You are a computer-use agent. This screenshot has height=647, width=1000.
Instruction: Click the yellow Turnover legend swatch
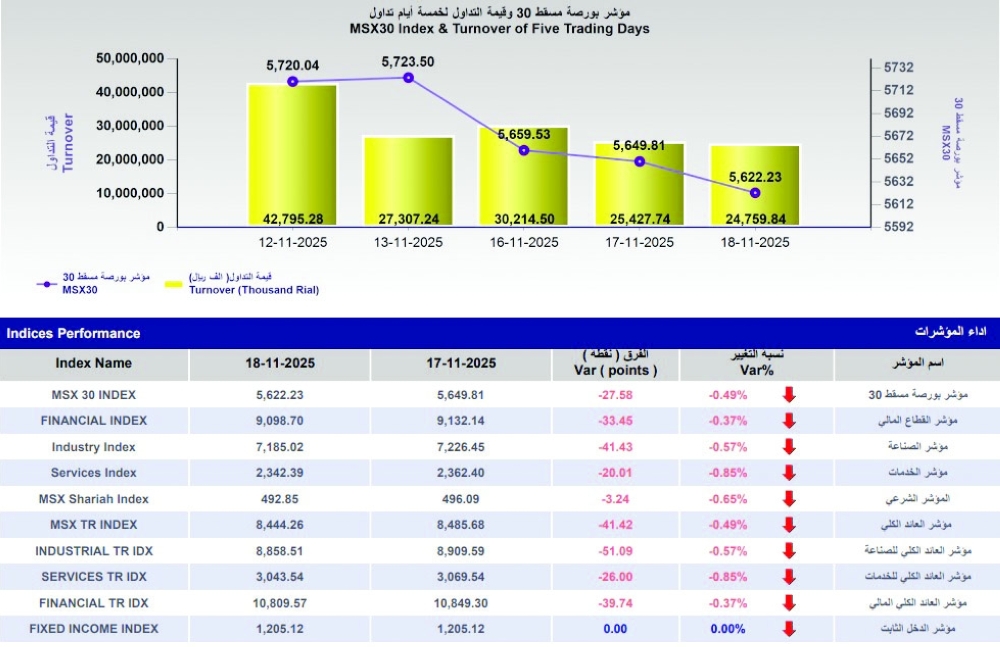173,284
